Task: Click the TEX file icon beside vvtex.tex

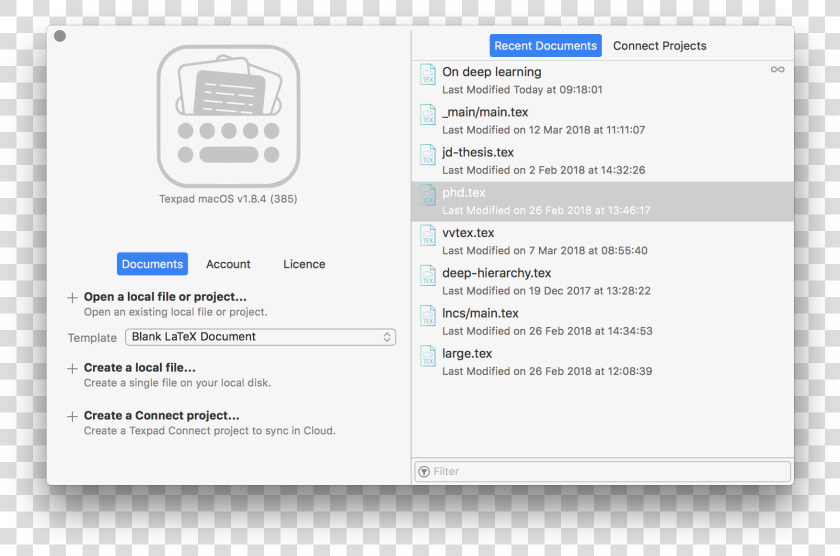Action: tap(428, 235)
